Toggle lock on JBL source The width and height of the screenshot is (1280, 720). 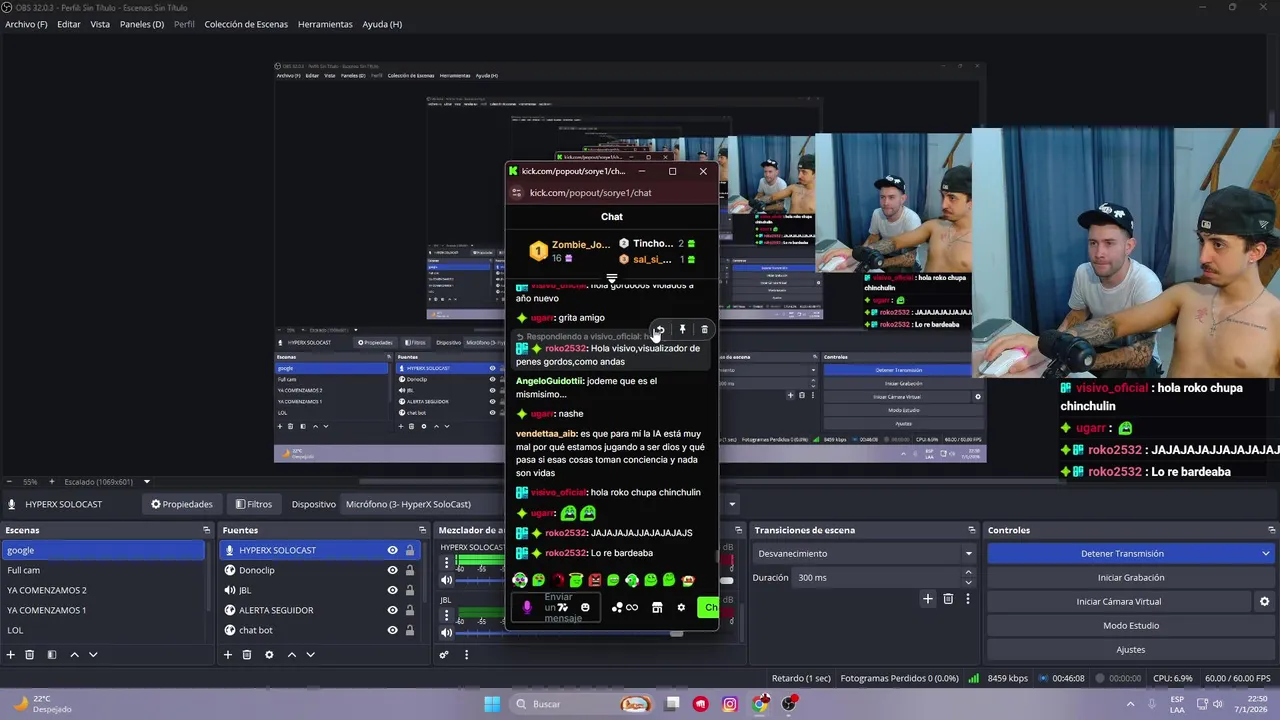click(410, 590)
